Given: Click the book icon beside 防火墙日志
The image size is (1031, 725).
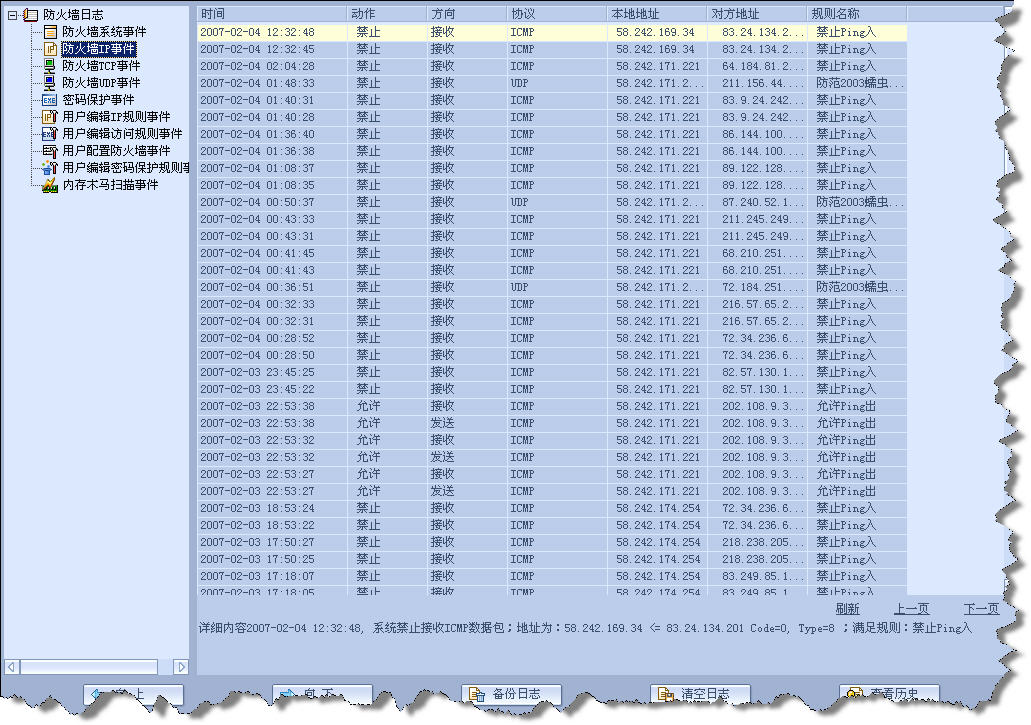Looking at the screenshot, I should click(30, 14).
